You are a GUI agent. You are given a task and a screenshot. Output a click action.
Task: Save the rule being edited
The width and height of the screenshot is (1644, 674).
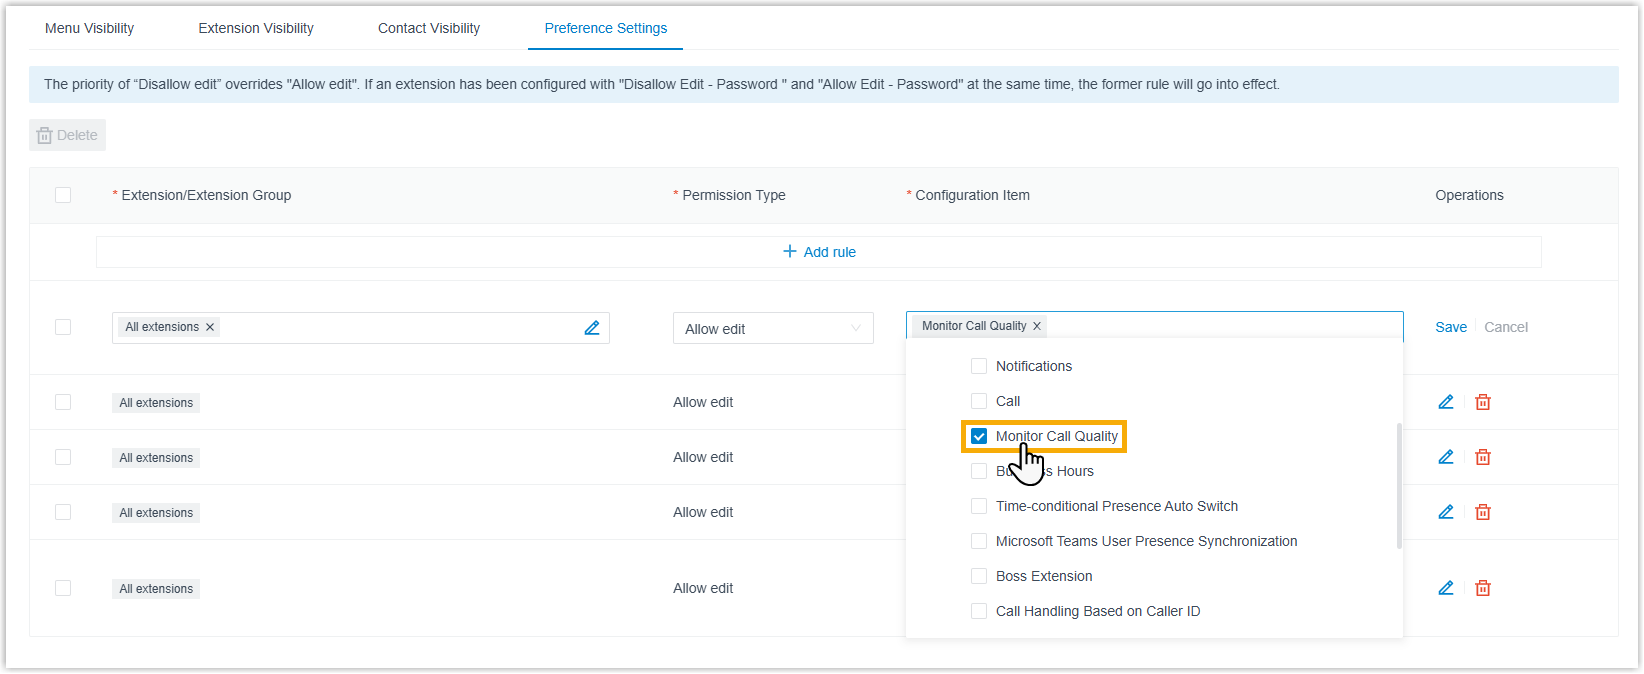click(x=1451, y=327)
